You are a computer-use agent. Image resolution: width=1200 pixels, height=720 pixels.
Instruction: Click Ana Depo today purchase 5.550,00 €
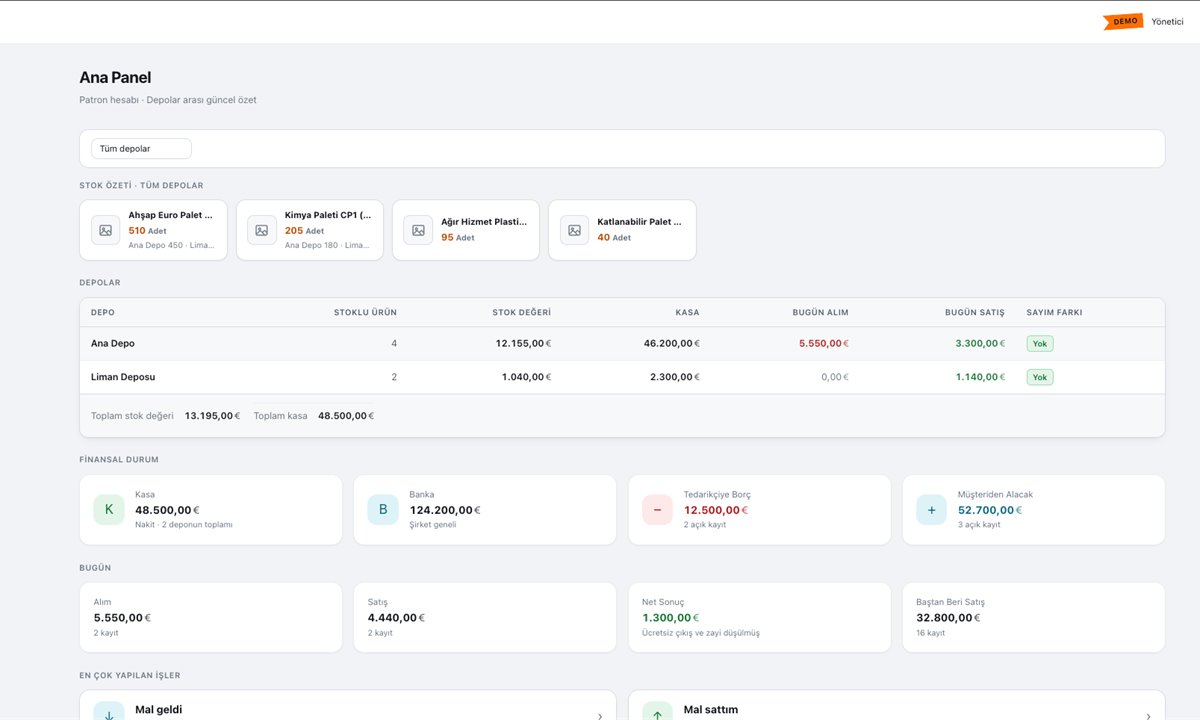point(824,343)
